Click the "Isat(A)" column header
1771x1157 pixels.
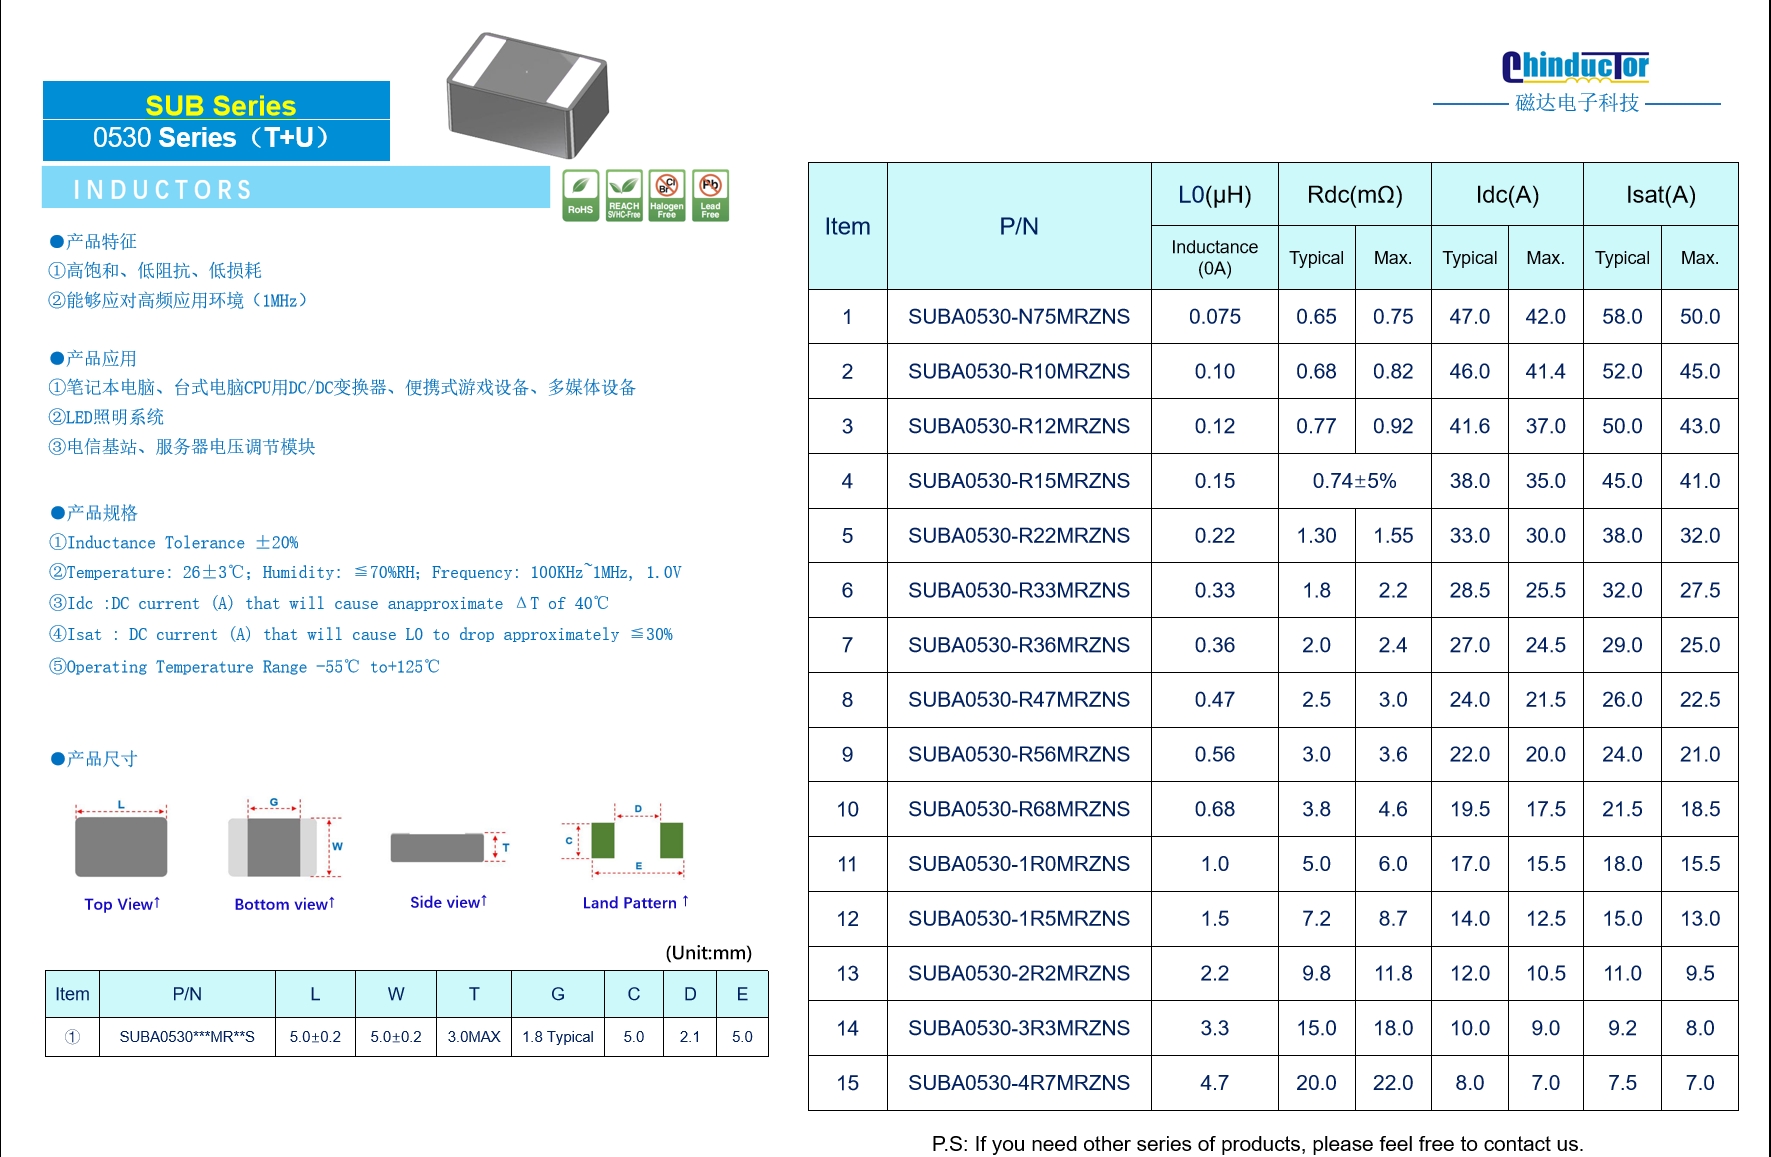pyautogui.click(x=1661, y=195)
